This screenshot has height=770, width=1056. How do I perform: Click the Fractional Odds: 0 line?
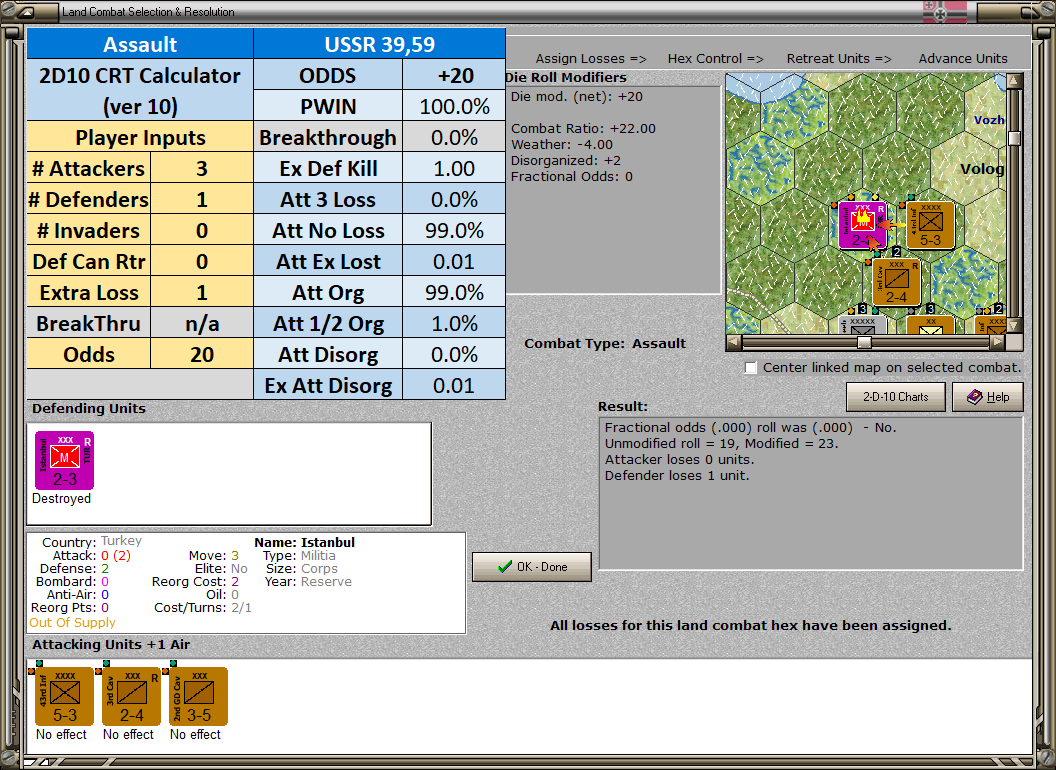tap(572, 177)
